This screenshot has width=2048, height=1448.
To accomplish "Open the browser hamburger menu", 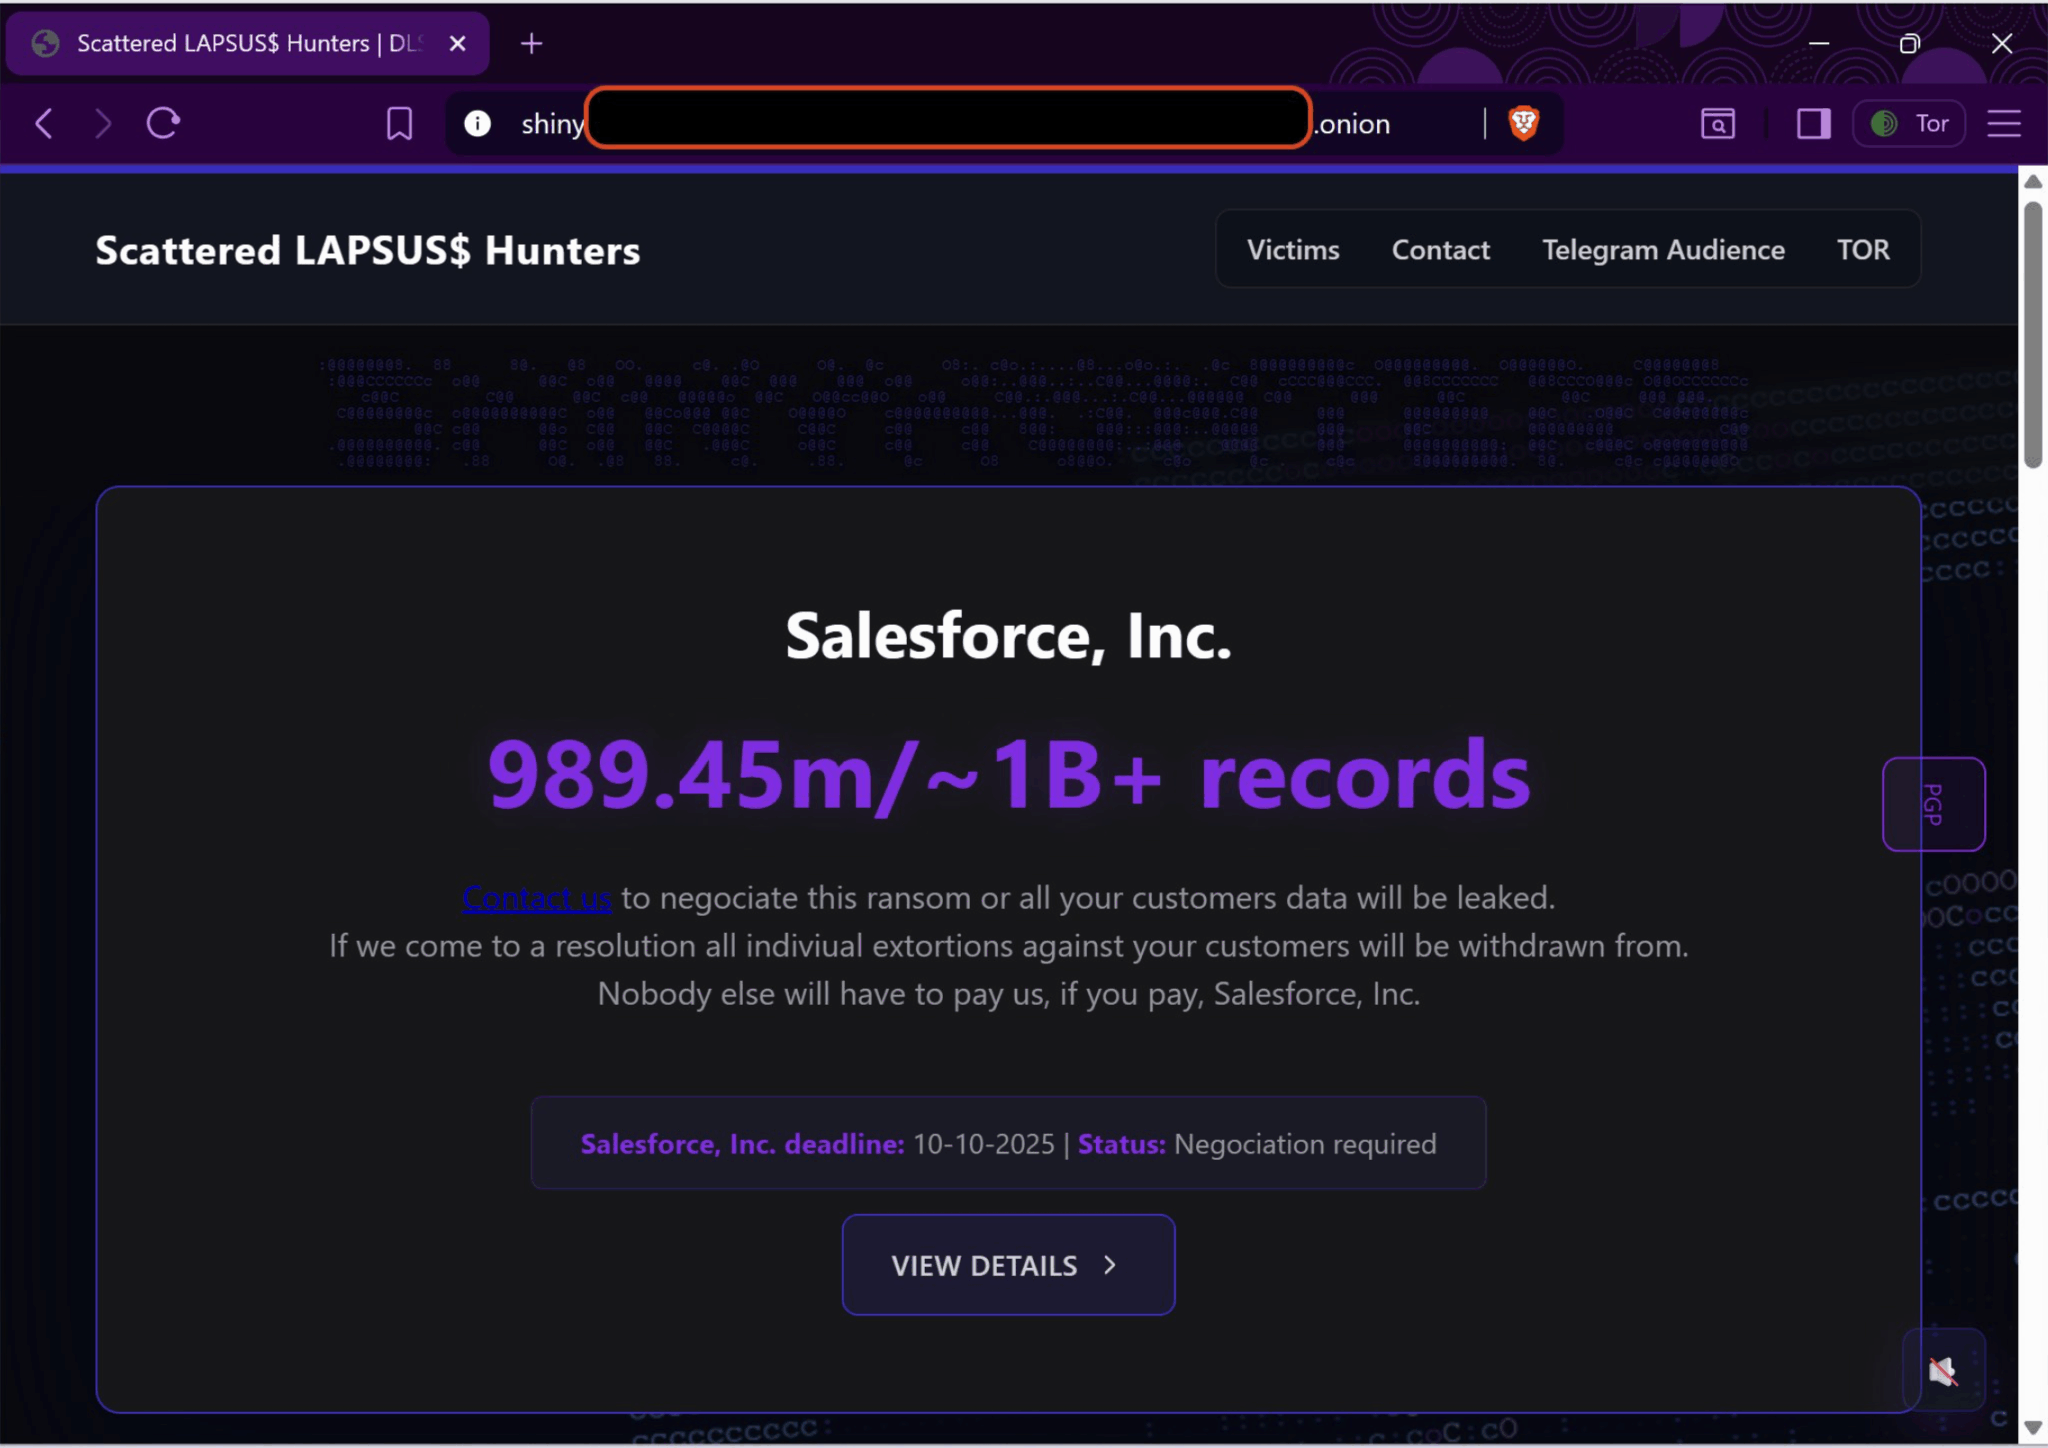I will pos(2004,124).
